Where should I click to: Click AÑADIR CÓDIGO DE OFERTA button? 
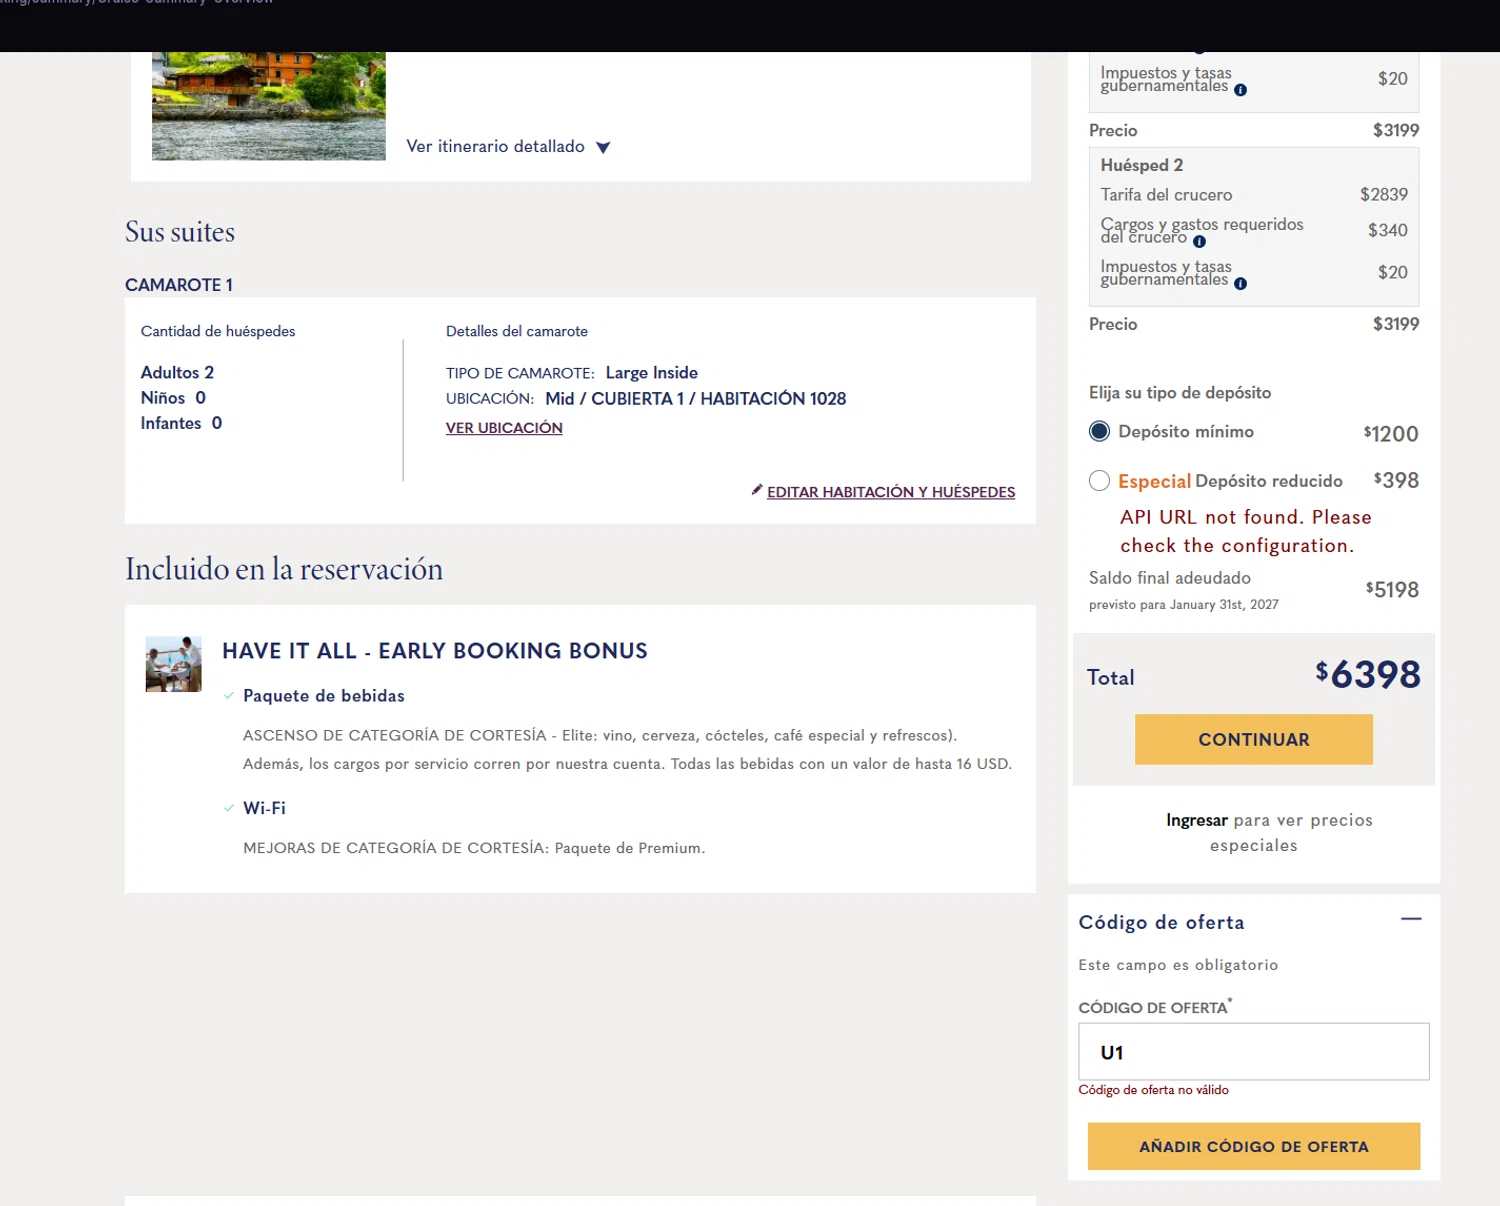[x=1253, y=1146]
